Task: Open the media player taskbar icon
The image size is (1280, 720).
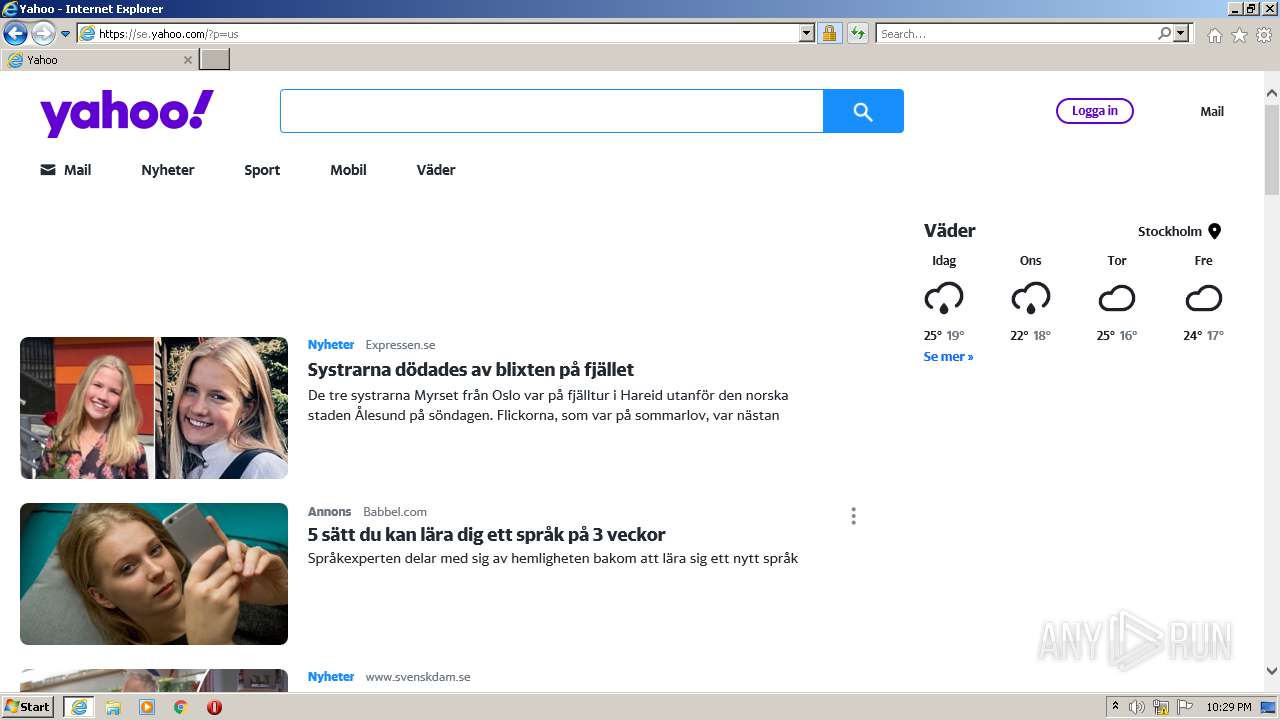Action: tap(147, 707)
